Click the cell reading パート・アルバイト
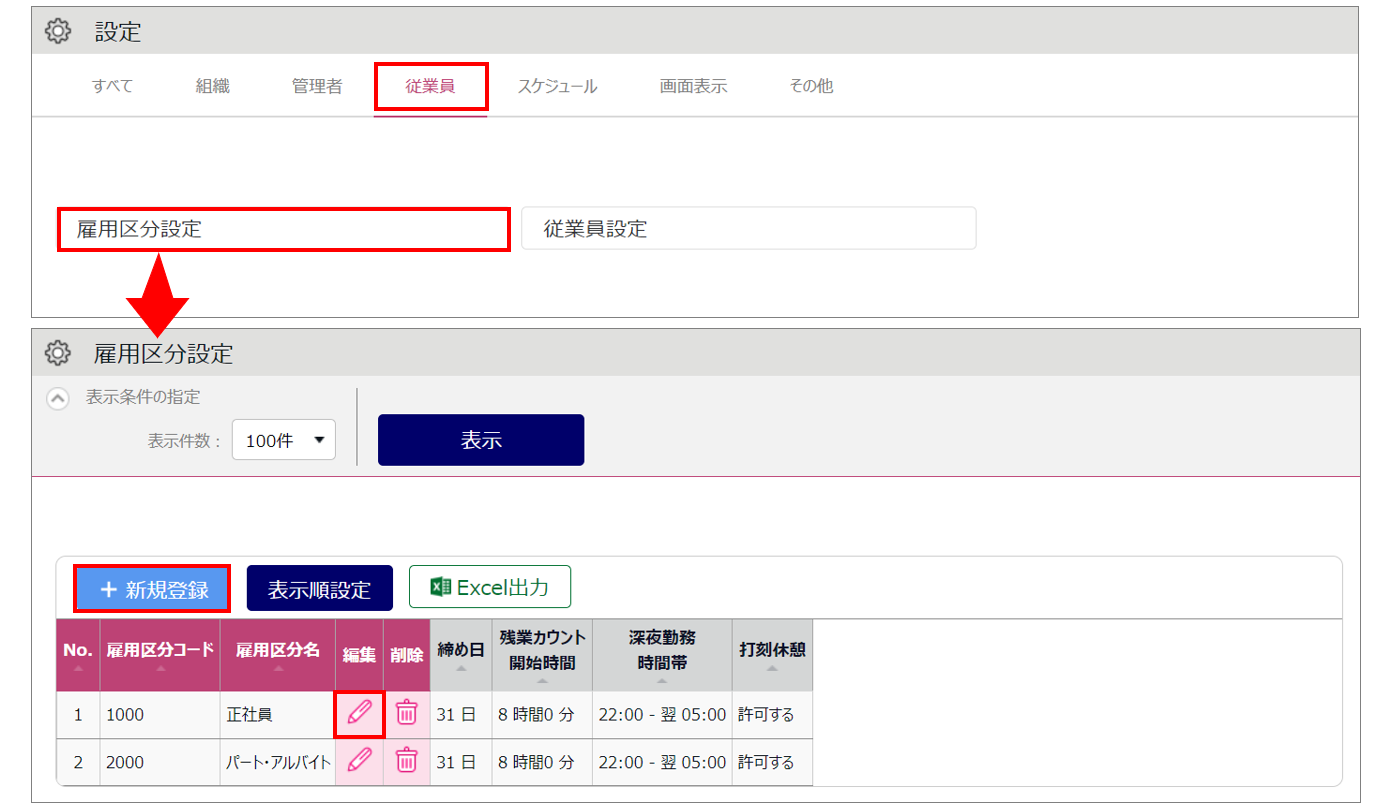The image size is (1391, 807). click(277, 762)
